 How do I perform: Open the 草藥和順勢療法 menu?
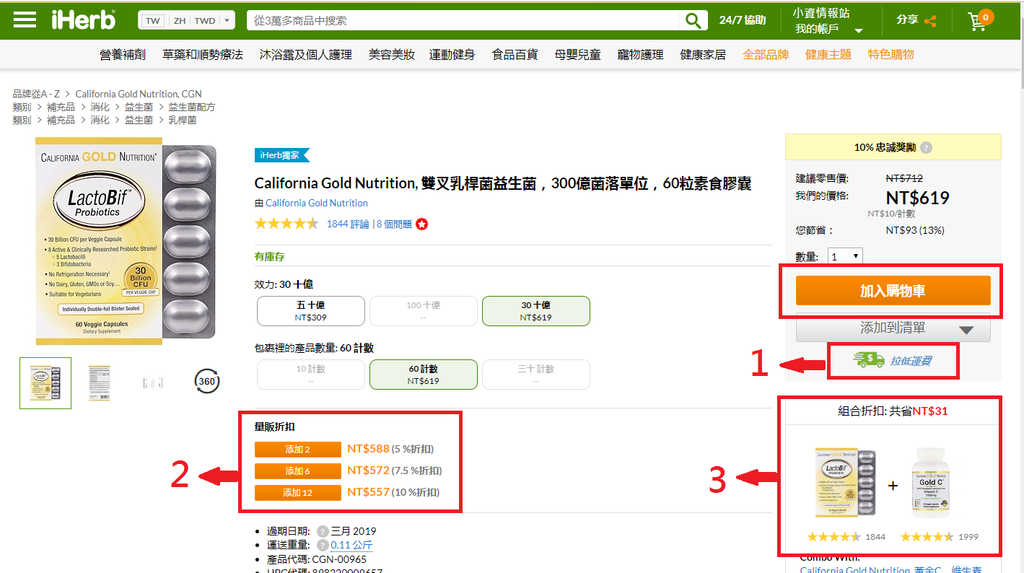tap(202, 55)
